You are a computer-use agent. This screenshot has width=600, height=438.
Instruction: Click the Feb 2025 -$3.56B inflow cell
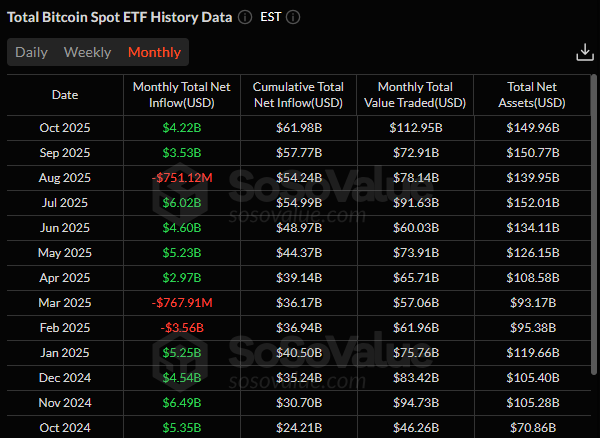click(181, 328)
